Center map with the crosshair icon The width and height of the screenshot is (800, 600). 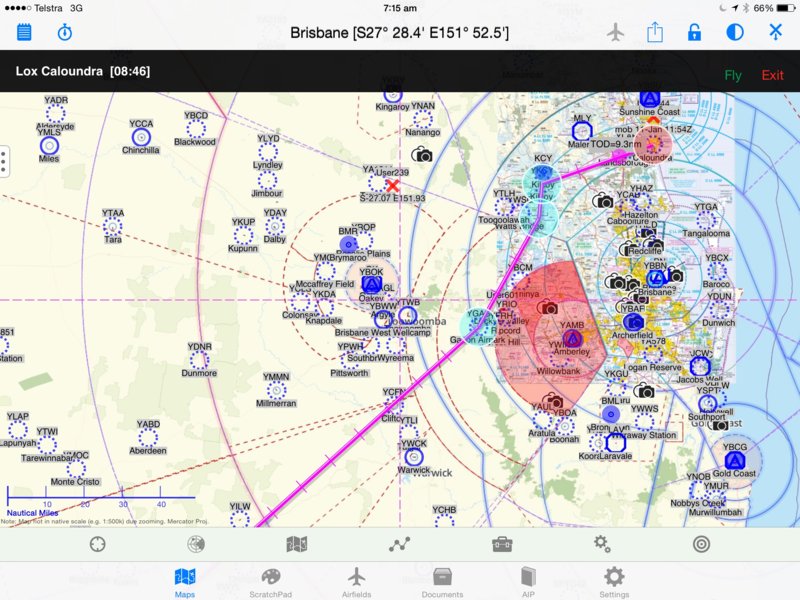pyautogui.click(x=97, y=544)
